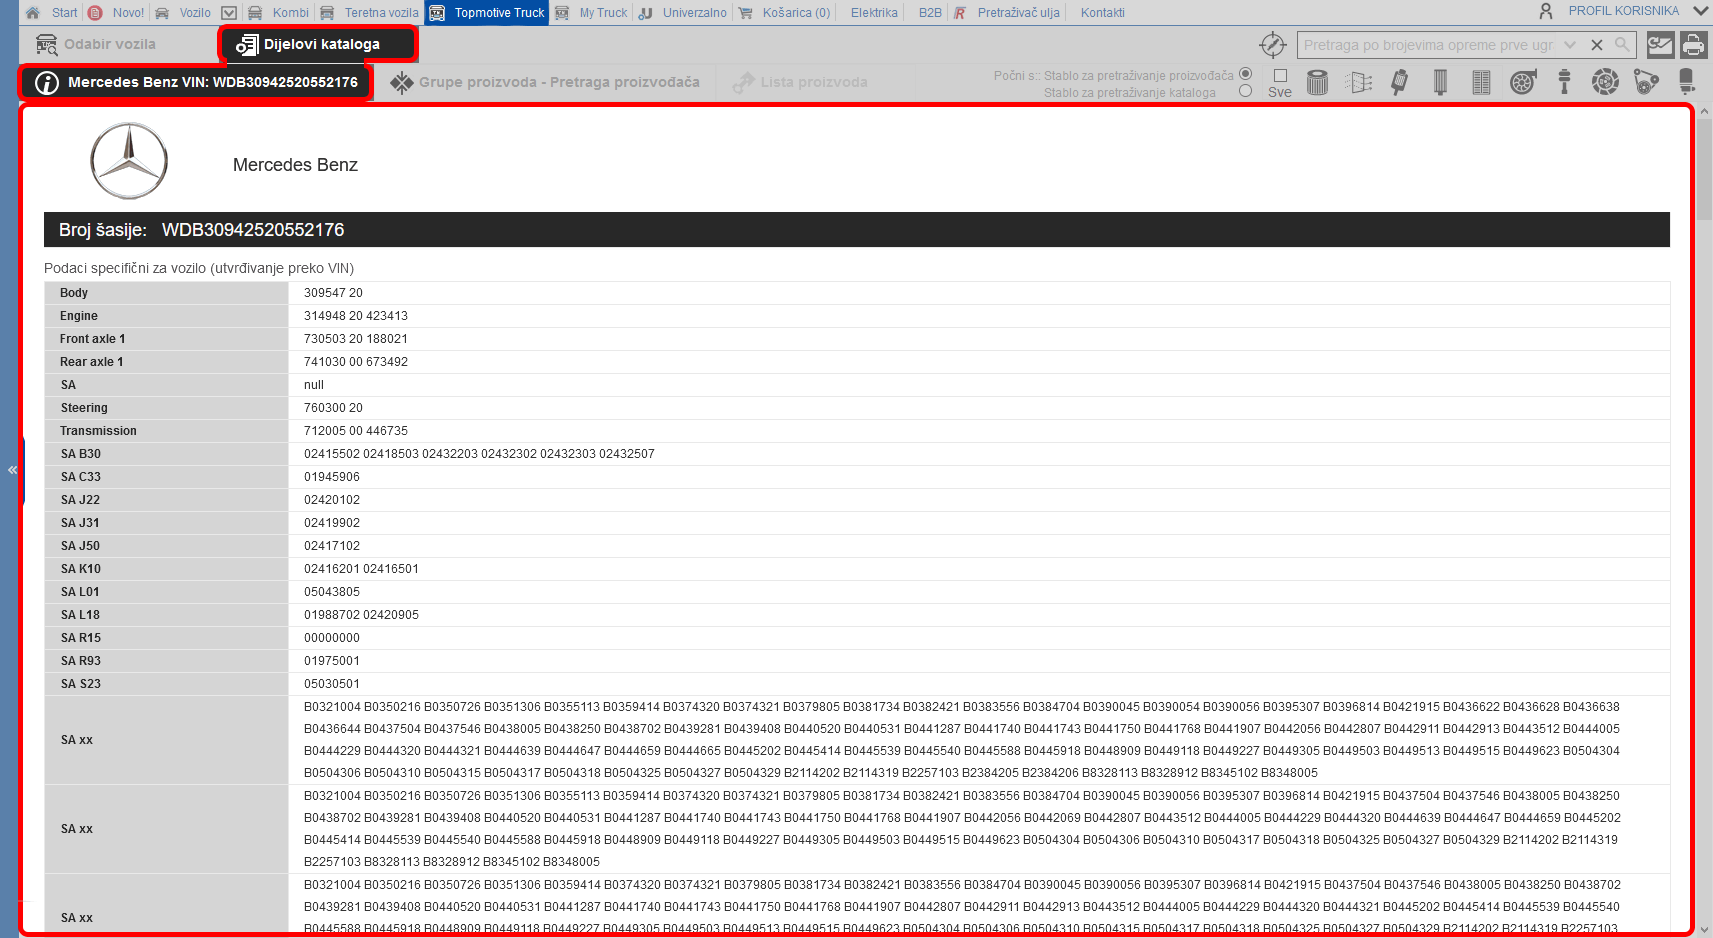Screen dimensions: 1713x938
Task: Click the scrollbar up arrow
Action: pos(1705,110)
